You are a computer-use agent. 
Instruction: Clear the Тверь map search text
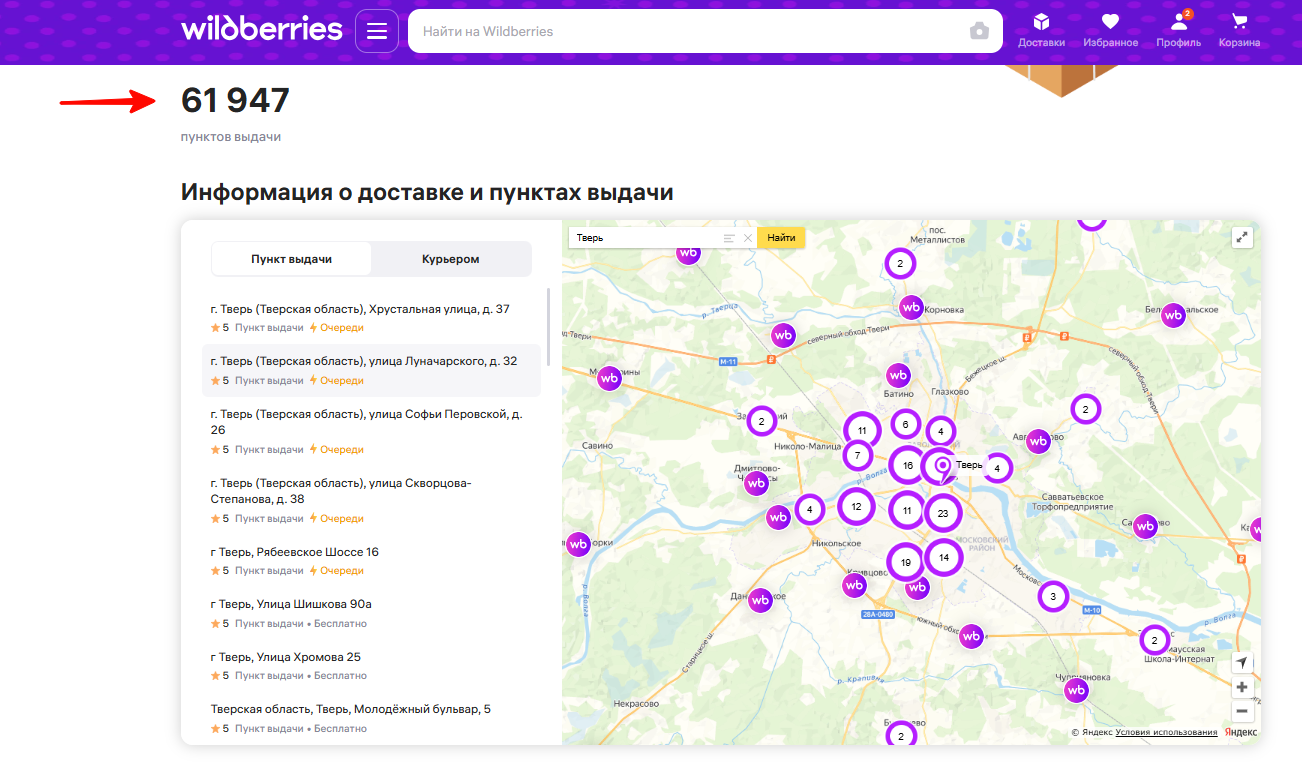point(747,238)
